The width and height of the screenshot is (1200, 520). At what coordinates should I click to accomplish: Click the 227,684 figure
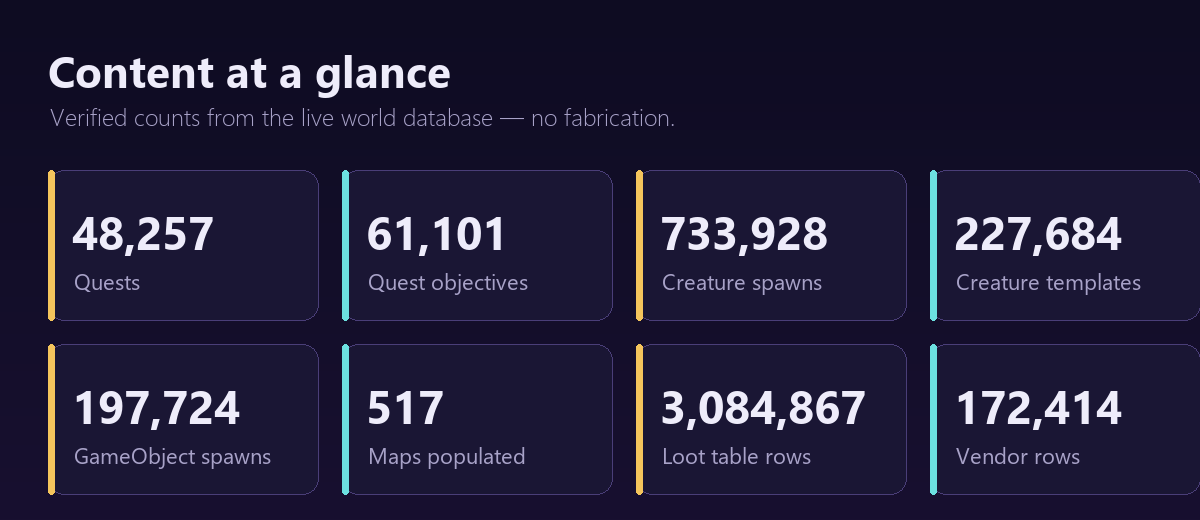[1039, 235]
